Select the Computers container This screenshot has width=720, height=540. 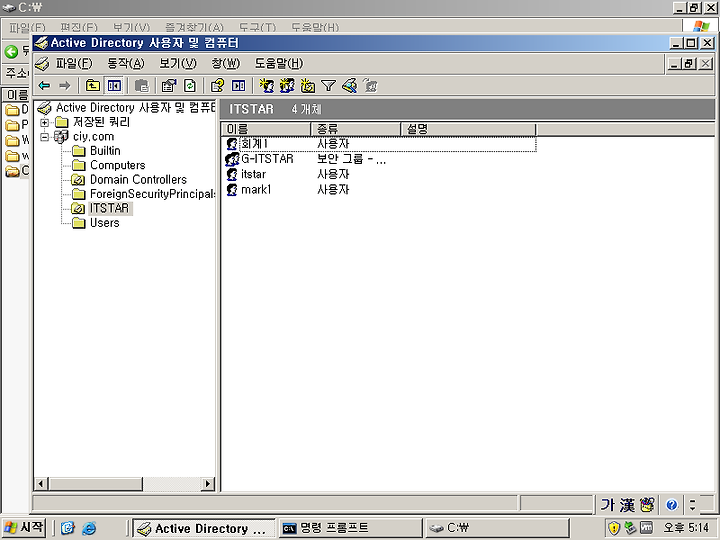tap(118, 165)
